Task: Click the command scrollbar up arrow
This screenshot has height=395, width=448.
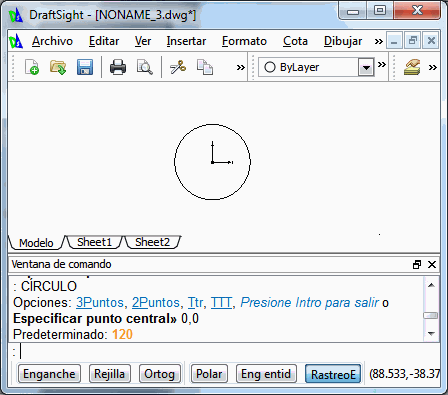Action: (431, 285)
